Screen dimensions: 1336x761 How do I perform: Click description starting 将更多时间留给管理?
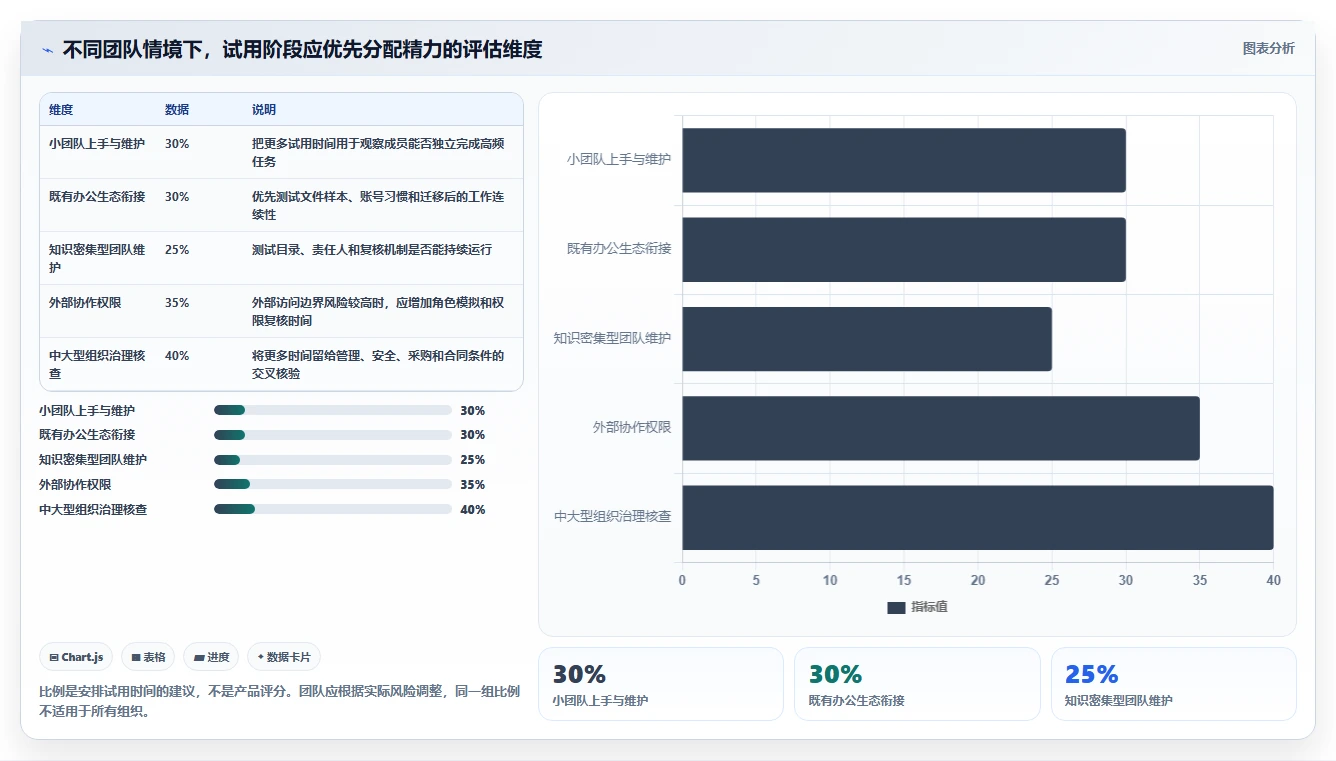pyautogui.click(x=379, y=365)
